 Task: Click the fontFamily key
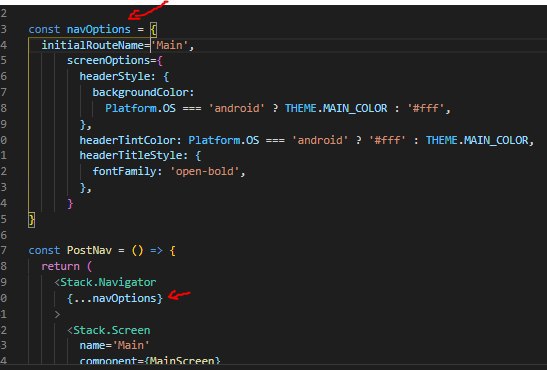point(124,172)
